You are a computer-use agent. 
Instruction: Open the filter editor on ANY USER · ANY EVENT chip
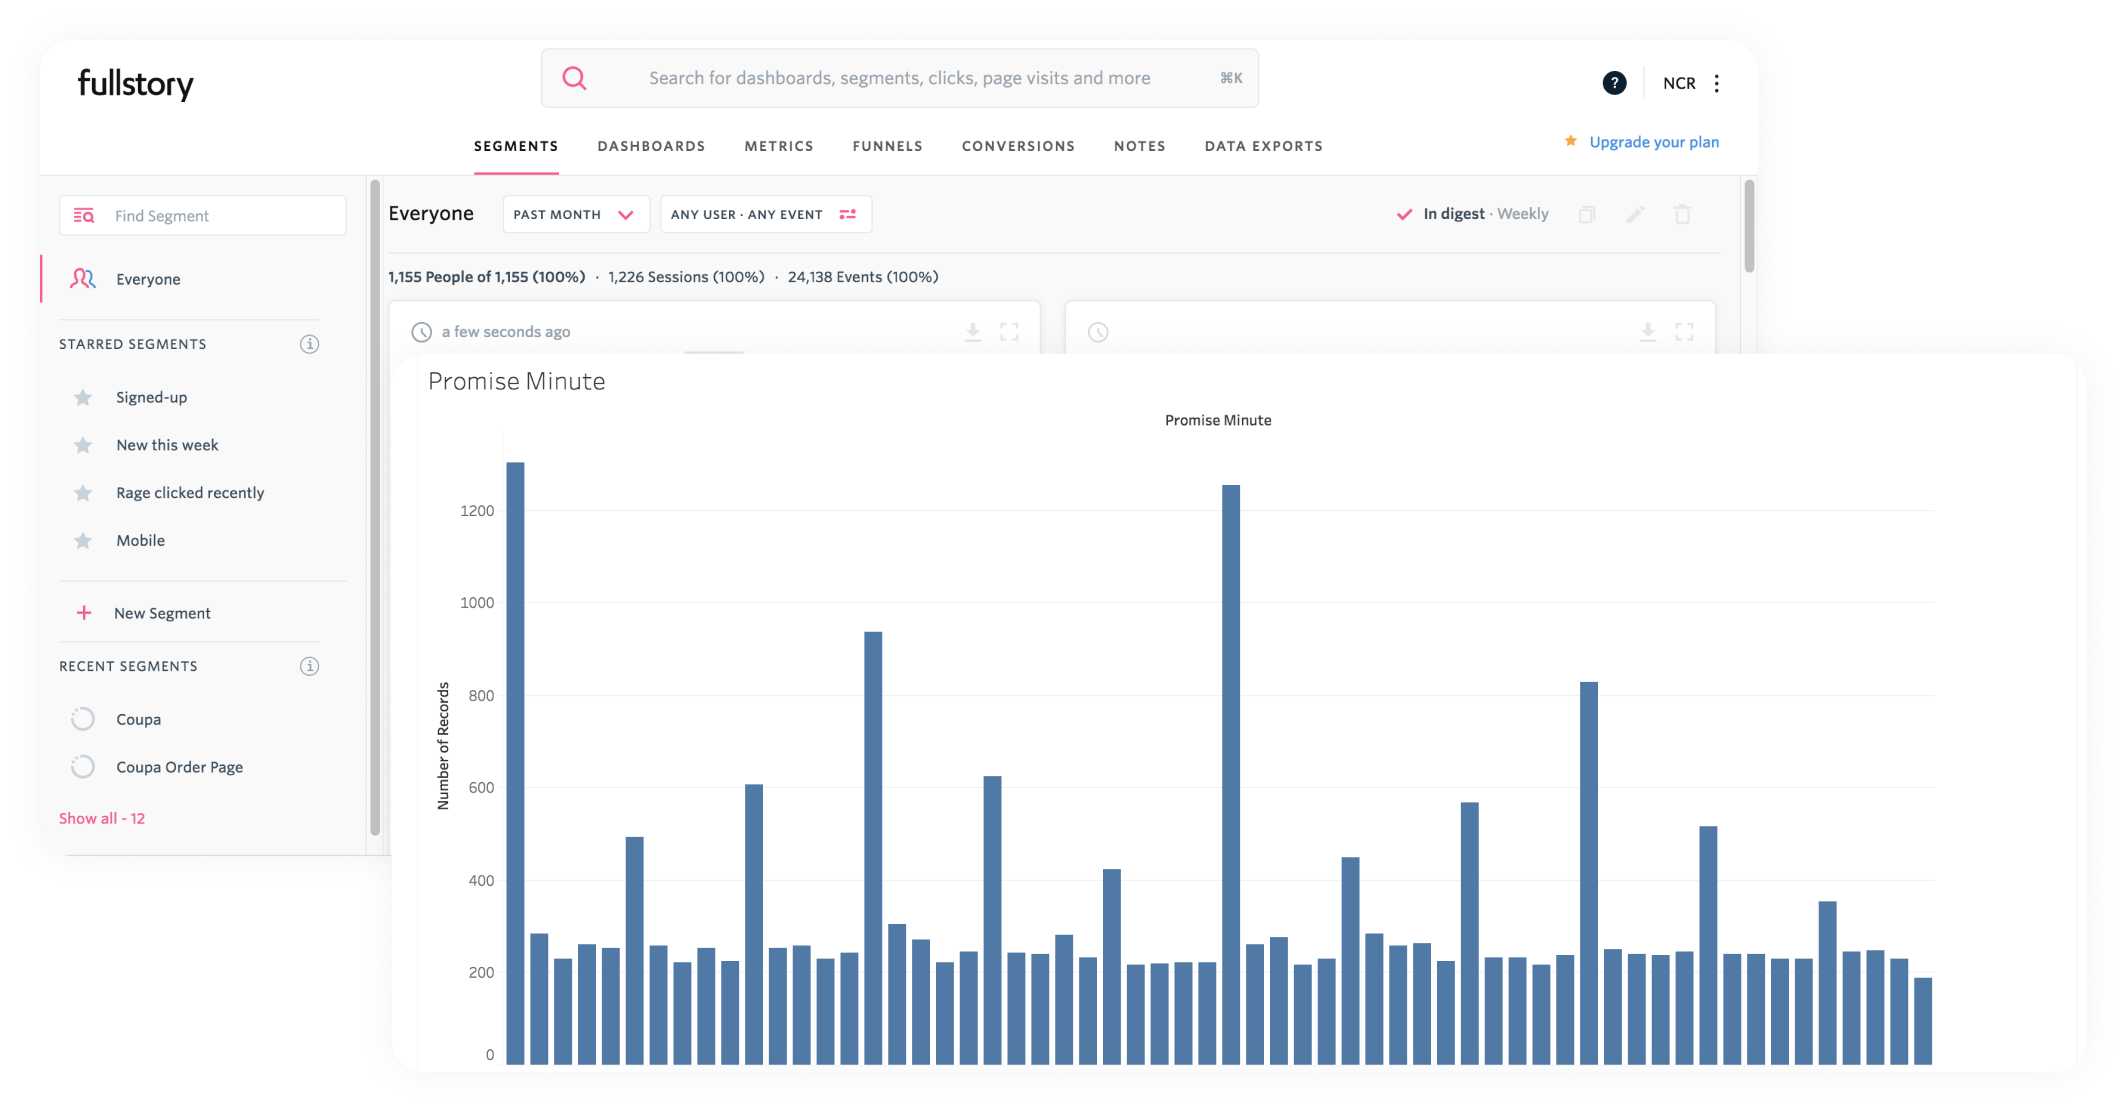pyautogui.click(x=748, y=213)
